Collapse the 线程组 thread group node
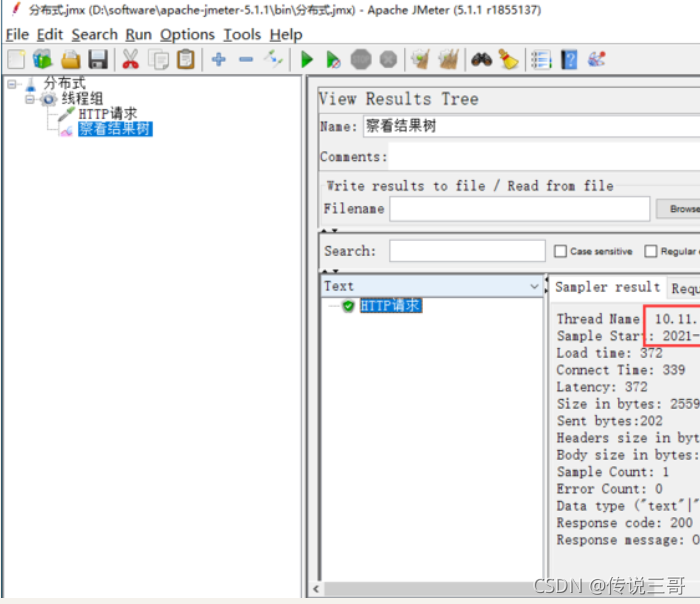Viewport: 700px width, 604px height. pos(30,99)
